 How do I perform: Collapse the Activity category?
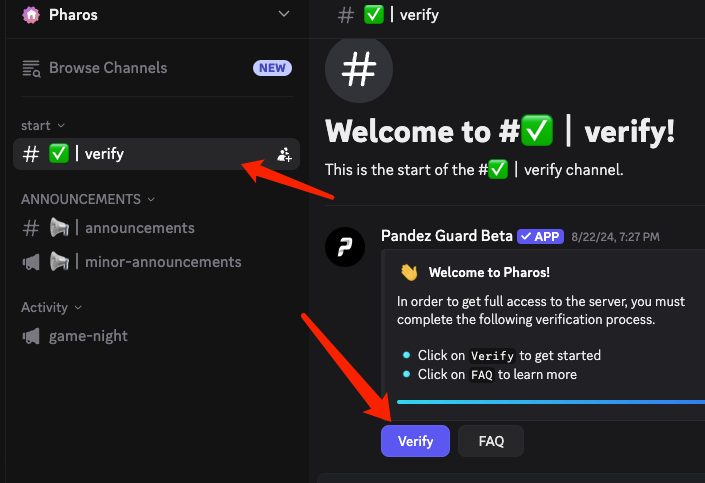point(51,307)
